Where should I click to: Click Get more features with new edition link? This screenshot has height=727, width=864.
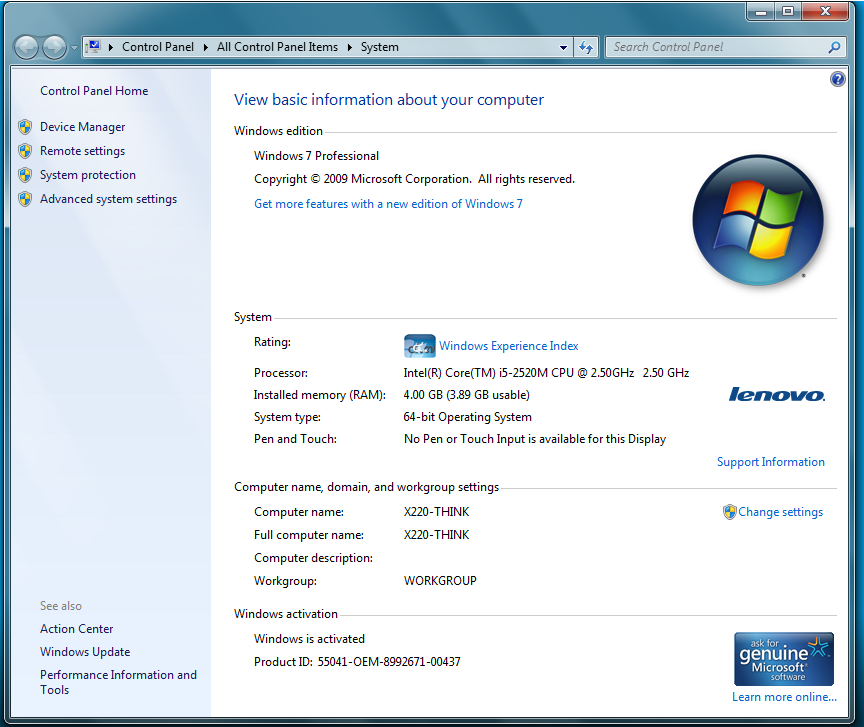pos(388,204)
